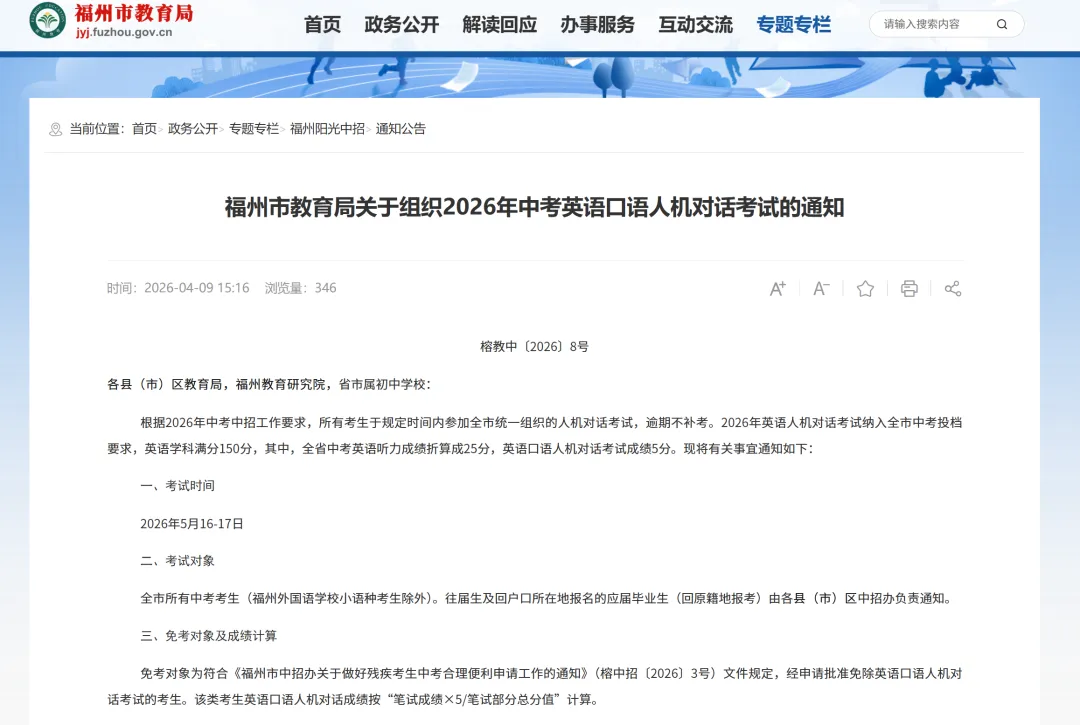
Task: Open the 互动交流 menu item
Action: 695,24
